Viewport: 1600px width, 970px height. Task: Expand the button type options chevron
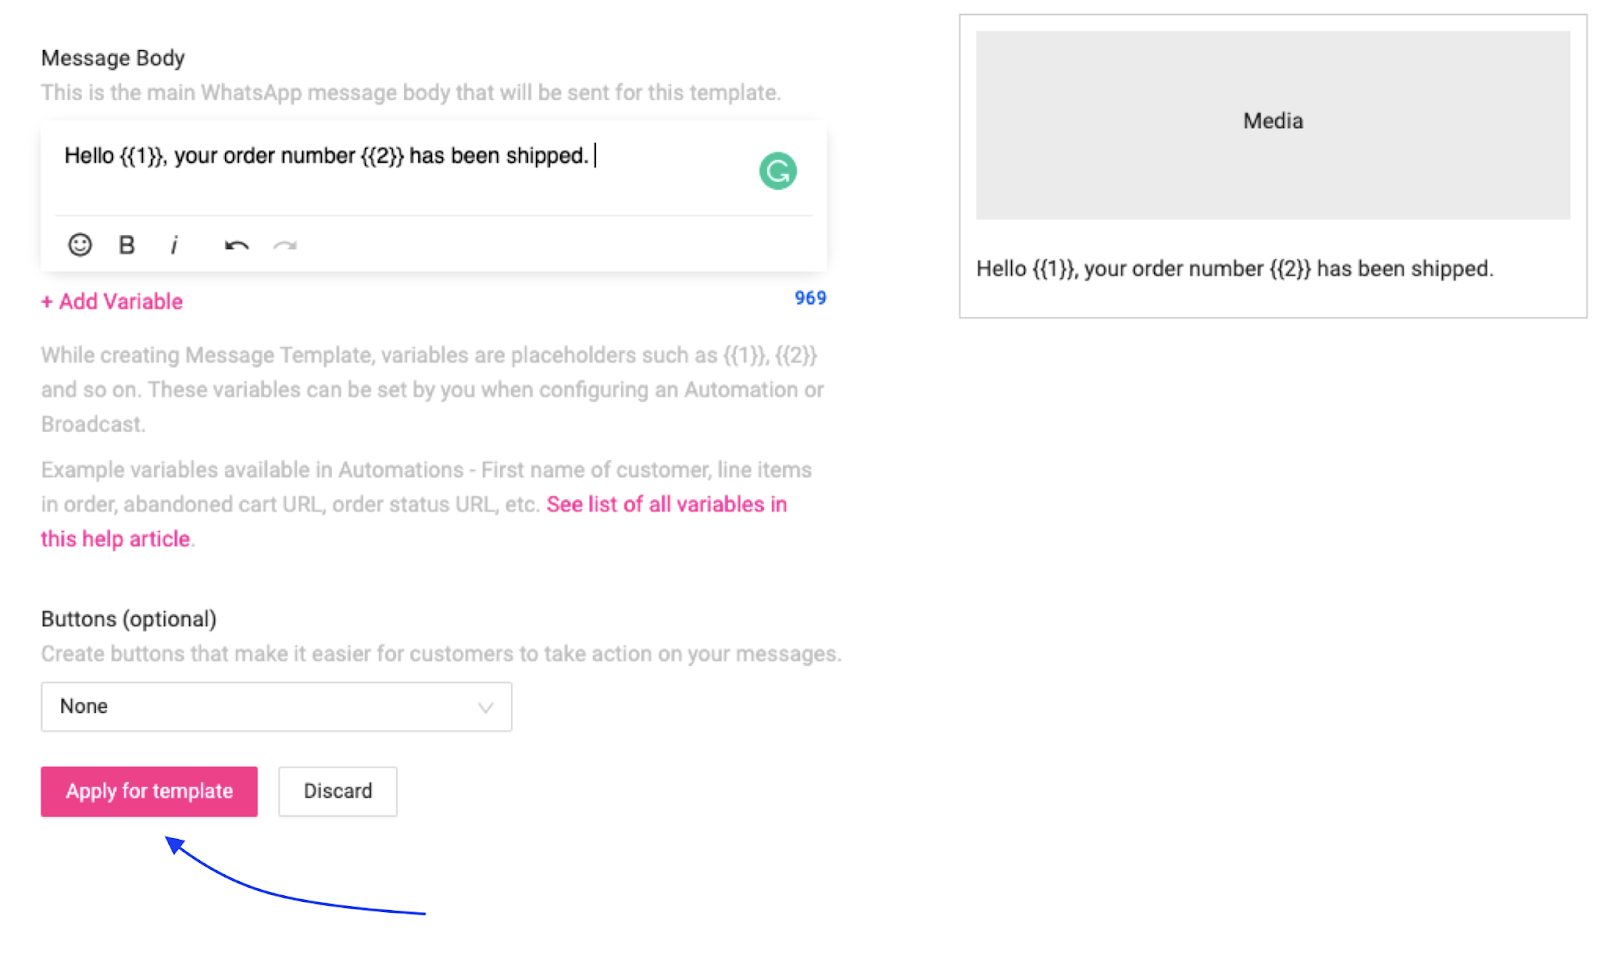pyautogui.click(x=486, y=707)
